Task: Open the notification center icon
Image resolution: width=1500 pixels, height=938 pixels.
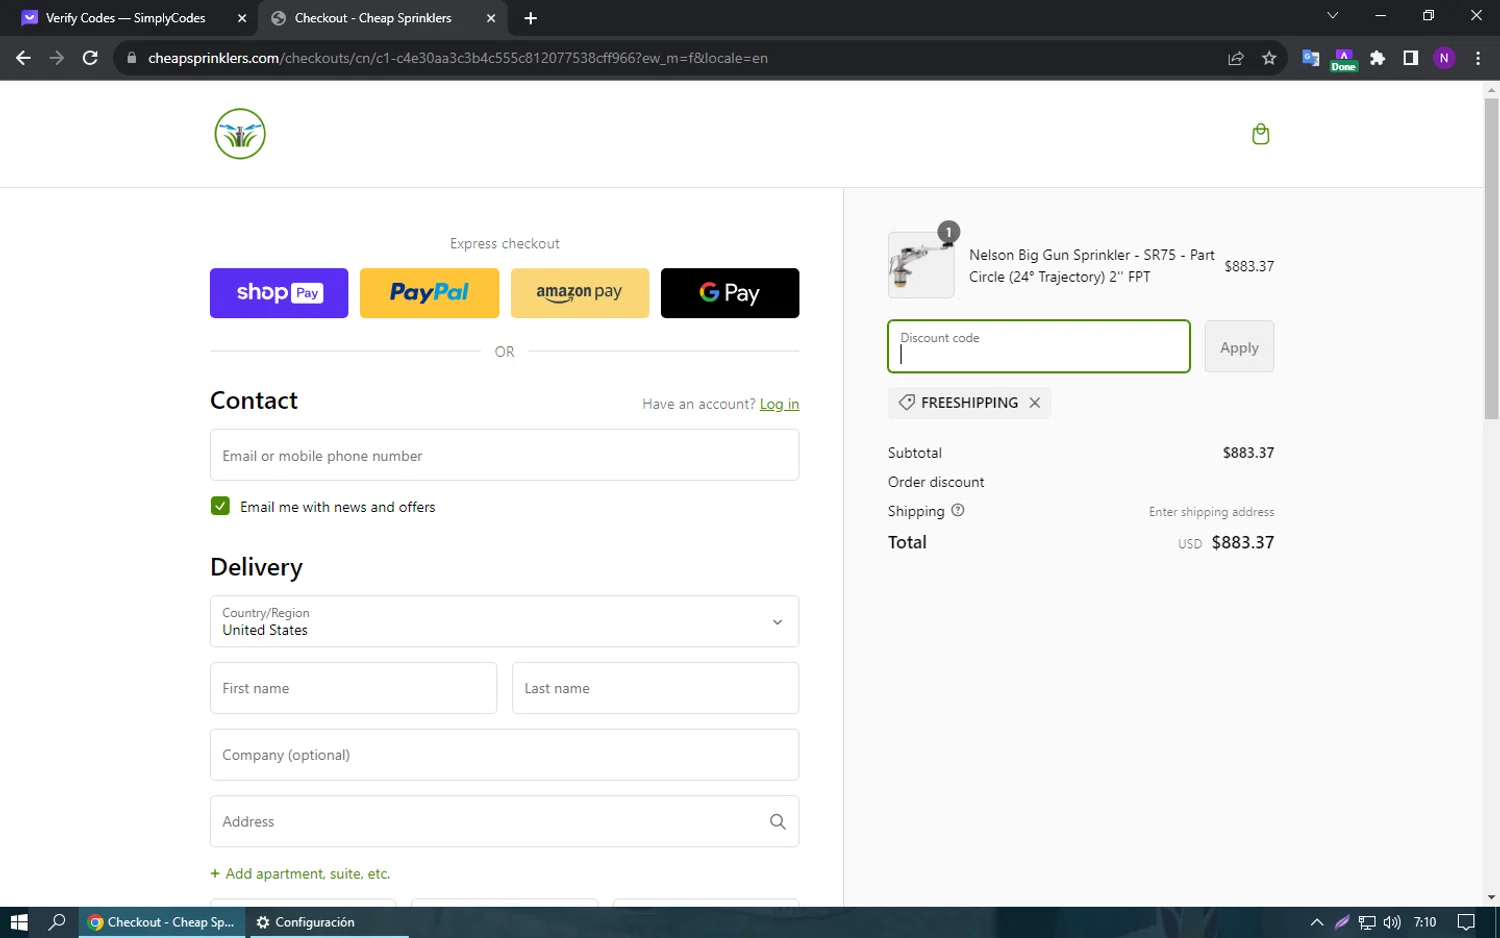Action: click(x=1466, y=922)
